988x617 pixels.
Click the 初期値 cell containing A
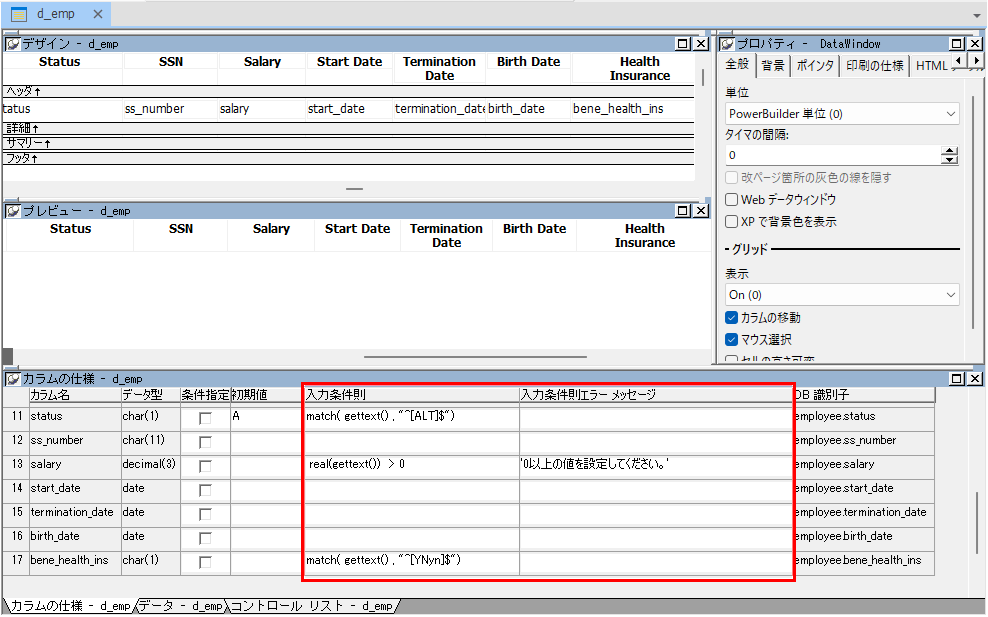point(267,417)
